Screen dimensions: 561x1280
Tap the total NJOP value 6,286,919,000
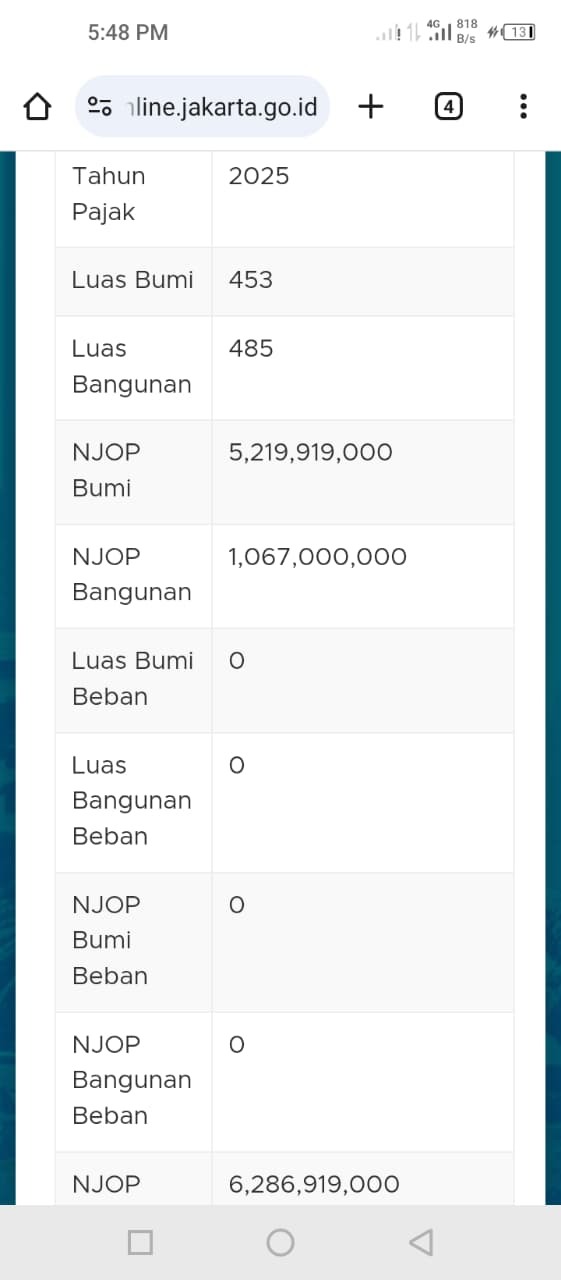coord(314,1185)
